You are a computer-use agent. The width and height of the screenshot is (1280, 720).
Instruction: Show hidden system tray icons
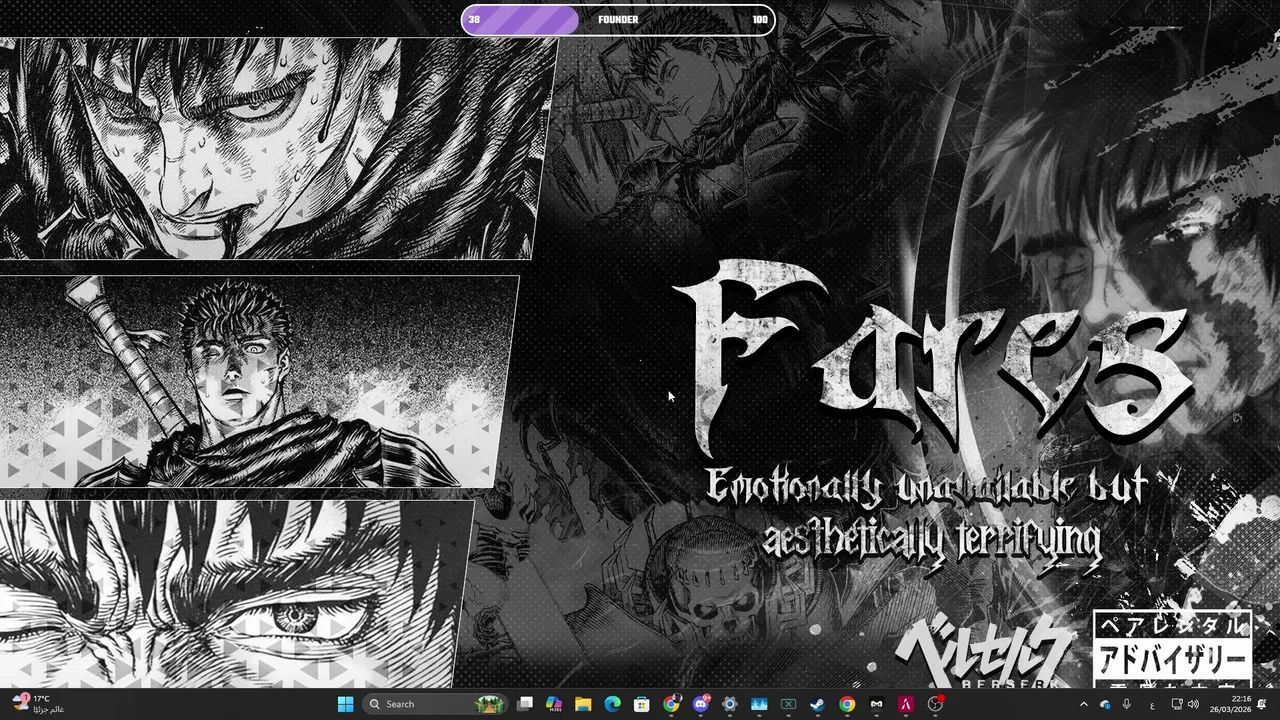[x=1083, y=704]
